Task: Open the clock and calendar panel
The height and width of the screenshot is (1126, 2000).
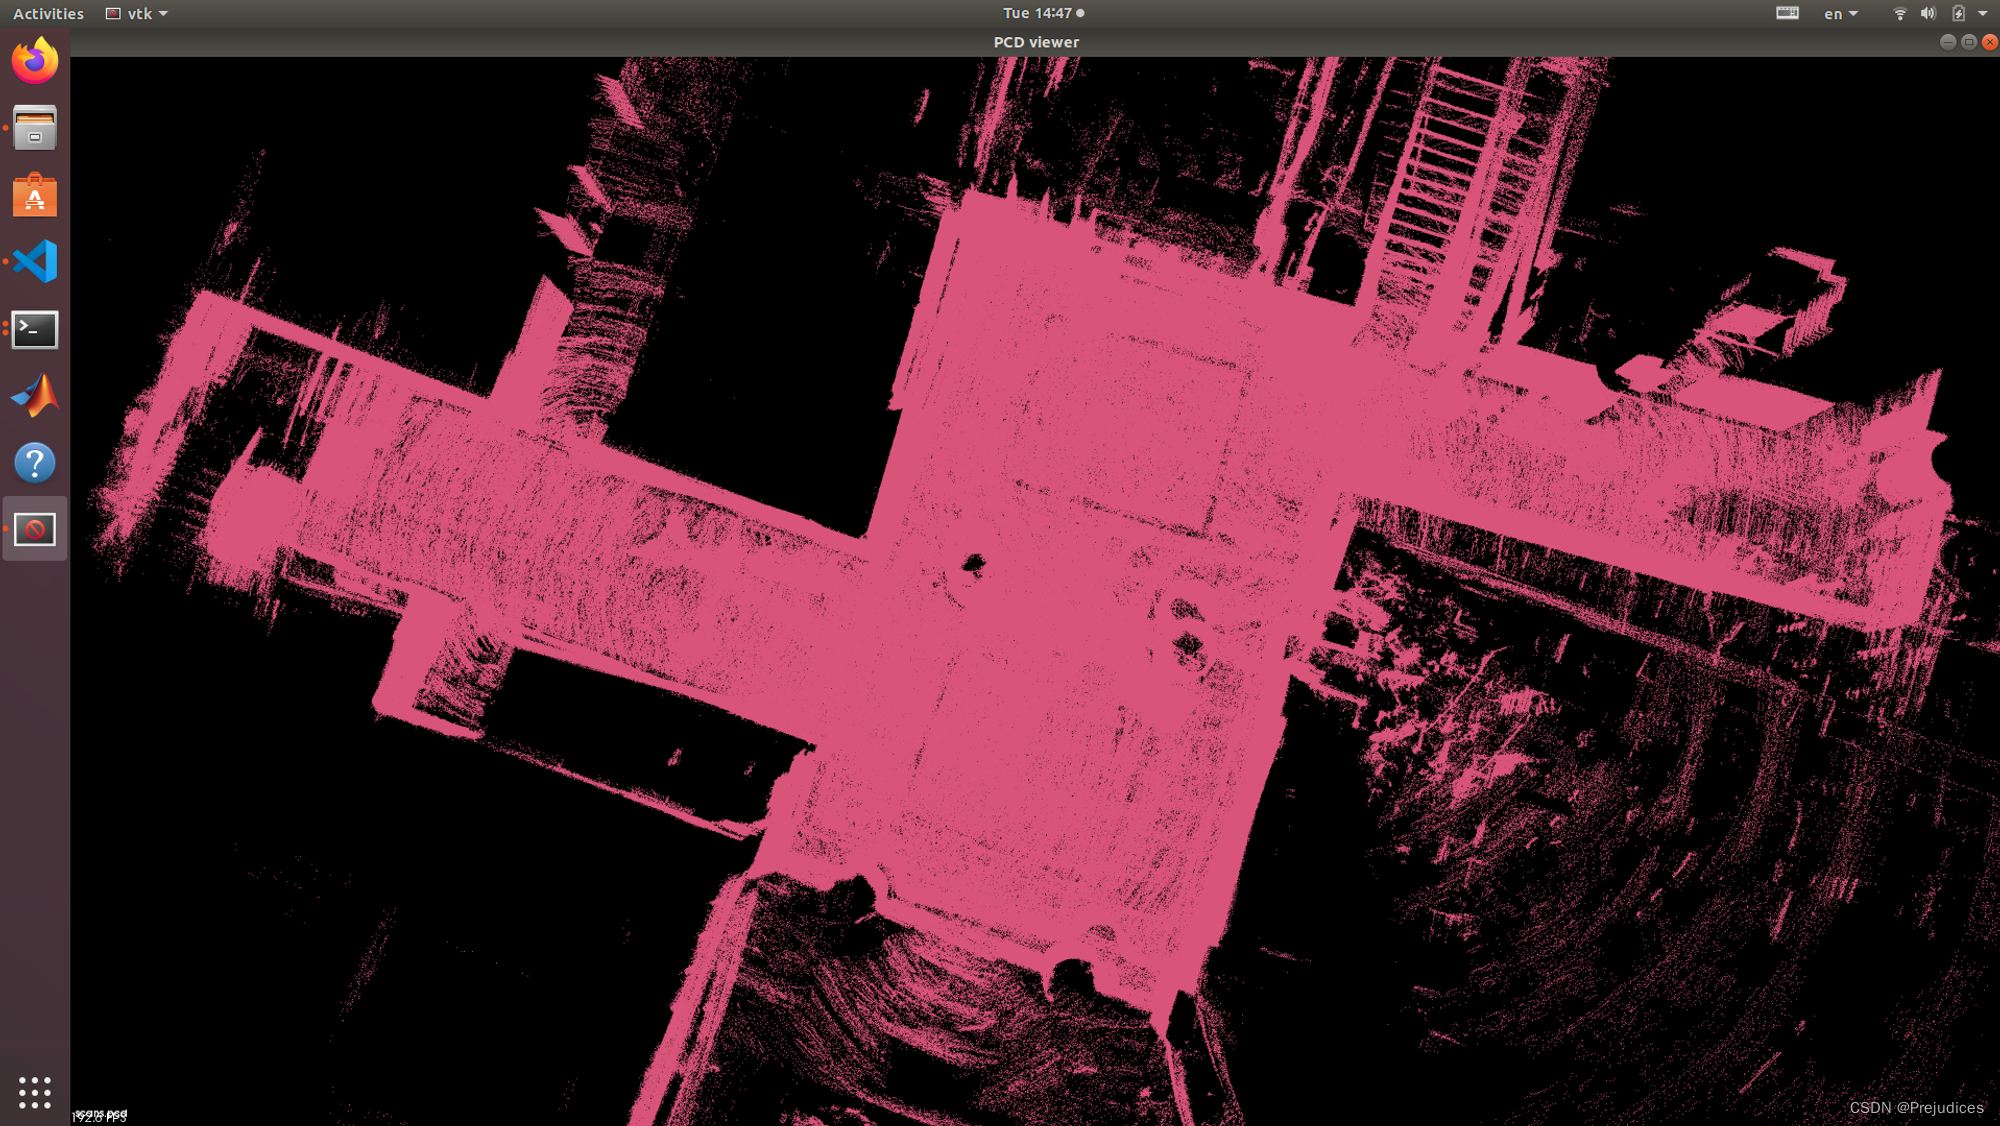Action: tap(1043, 13)
